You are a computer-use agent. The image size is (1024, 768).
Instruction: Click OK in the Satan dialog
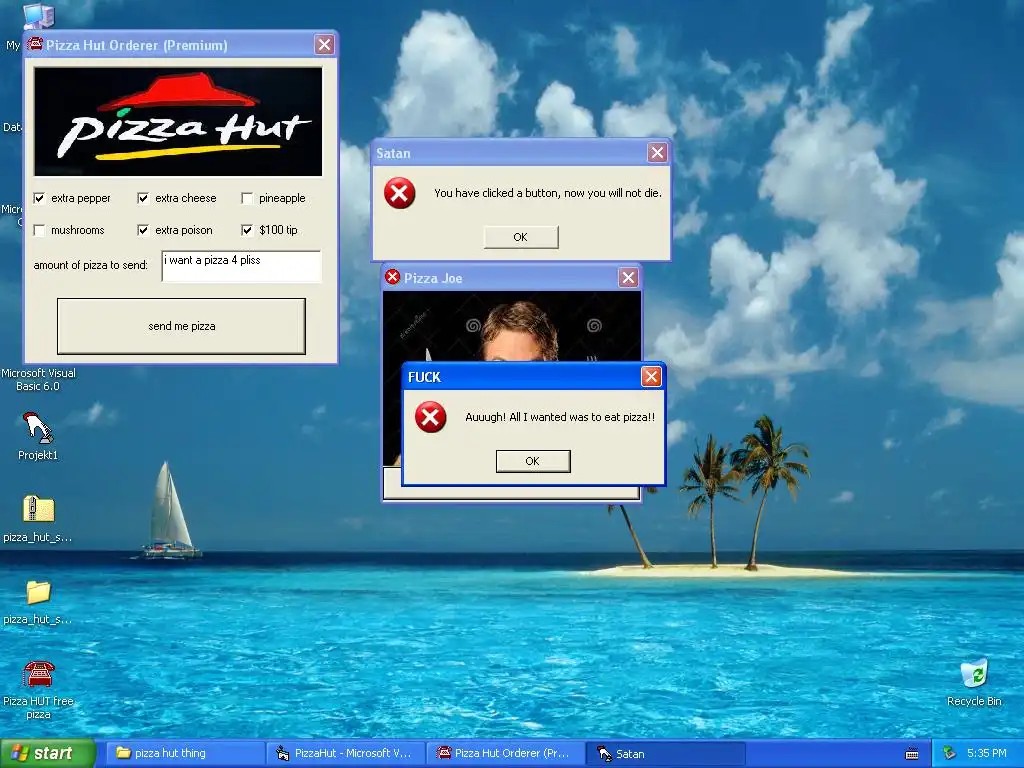[520, 237]
